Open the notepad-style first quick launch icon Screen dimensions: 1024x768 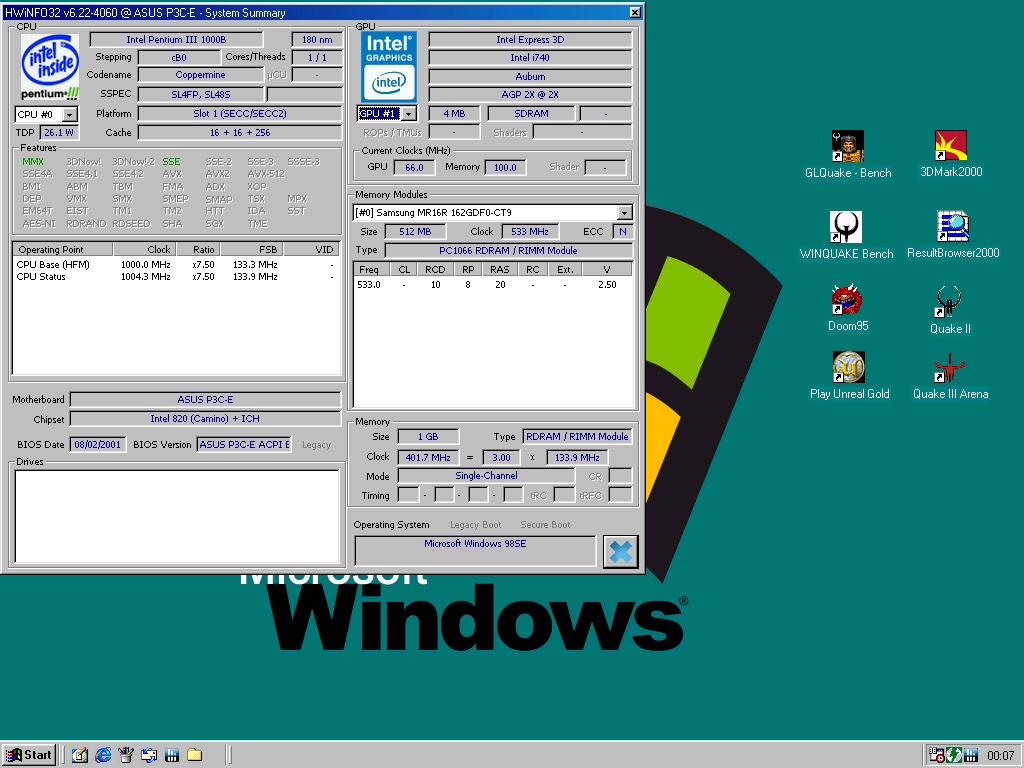point(80,755)
